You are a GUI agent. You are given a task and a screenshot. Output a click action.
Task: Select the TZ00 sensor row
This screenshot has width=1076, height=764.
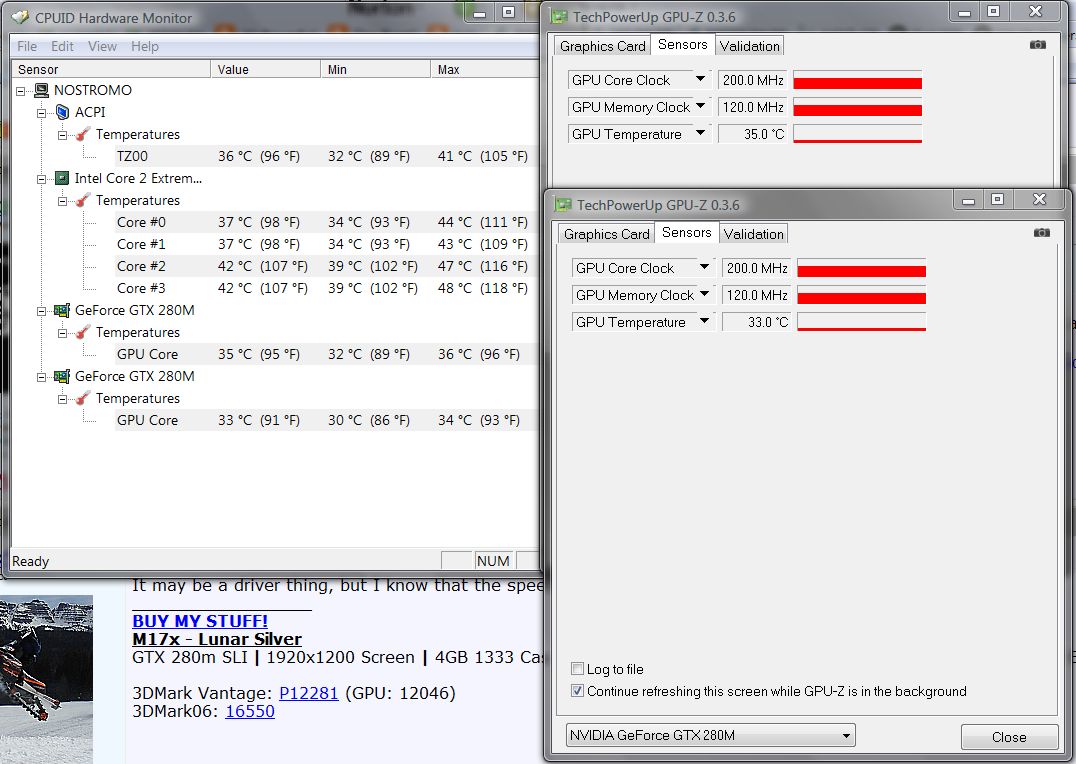(327, 156)
